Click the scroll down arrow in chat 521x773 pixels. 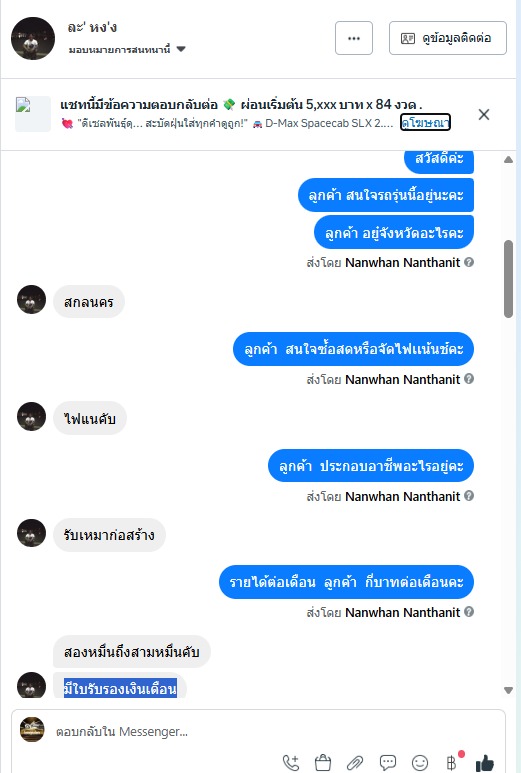point(509,690)
